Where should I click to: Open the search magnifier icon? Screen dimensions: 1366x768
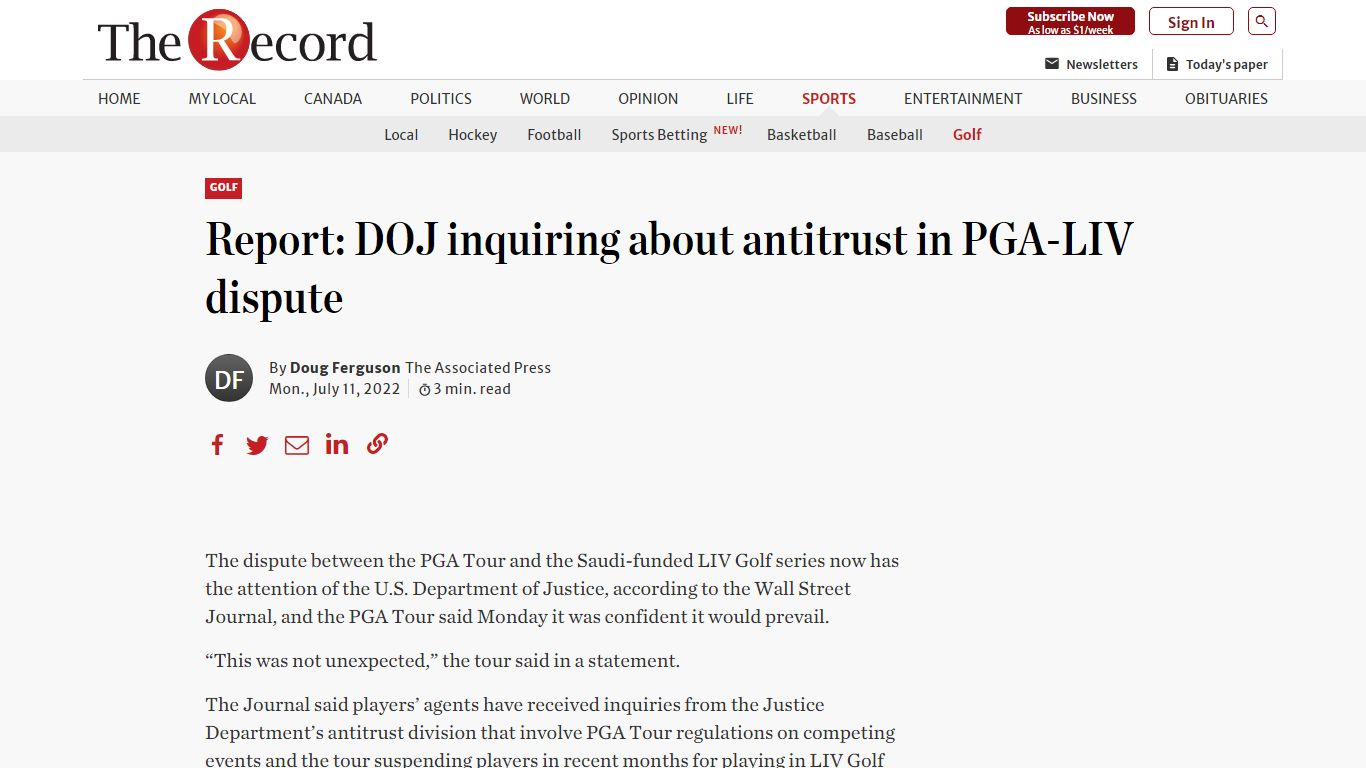(x=1262, y=21)
